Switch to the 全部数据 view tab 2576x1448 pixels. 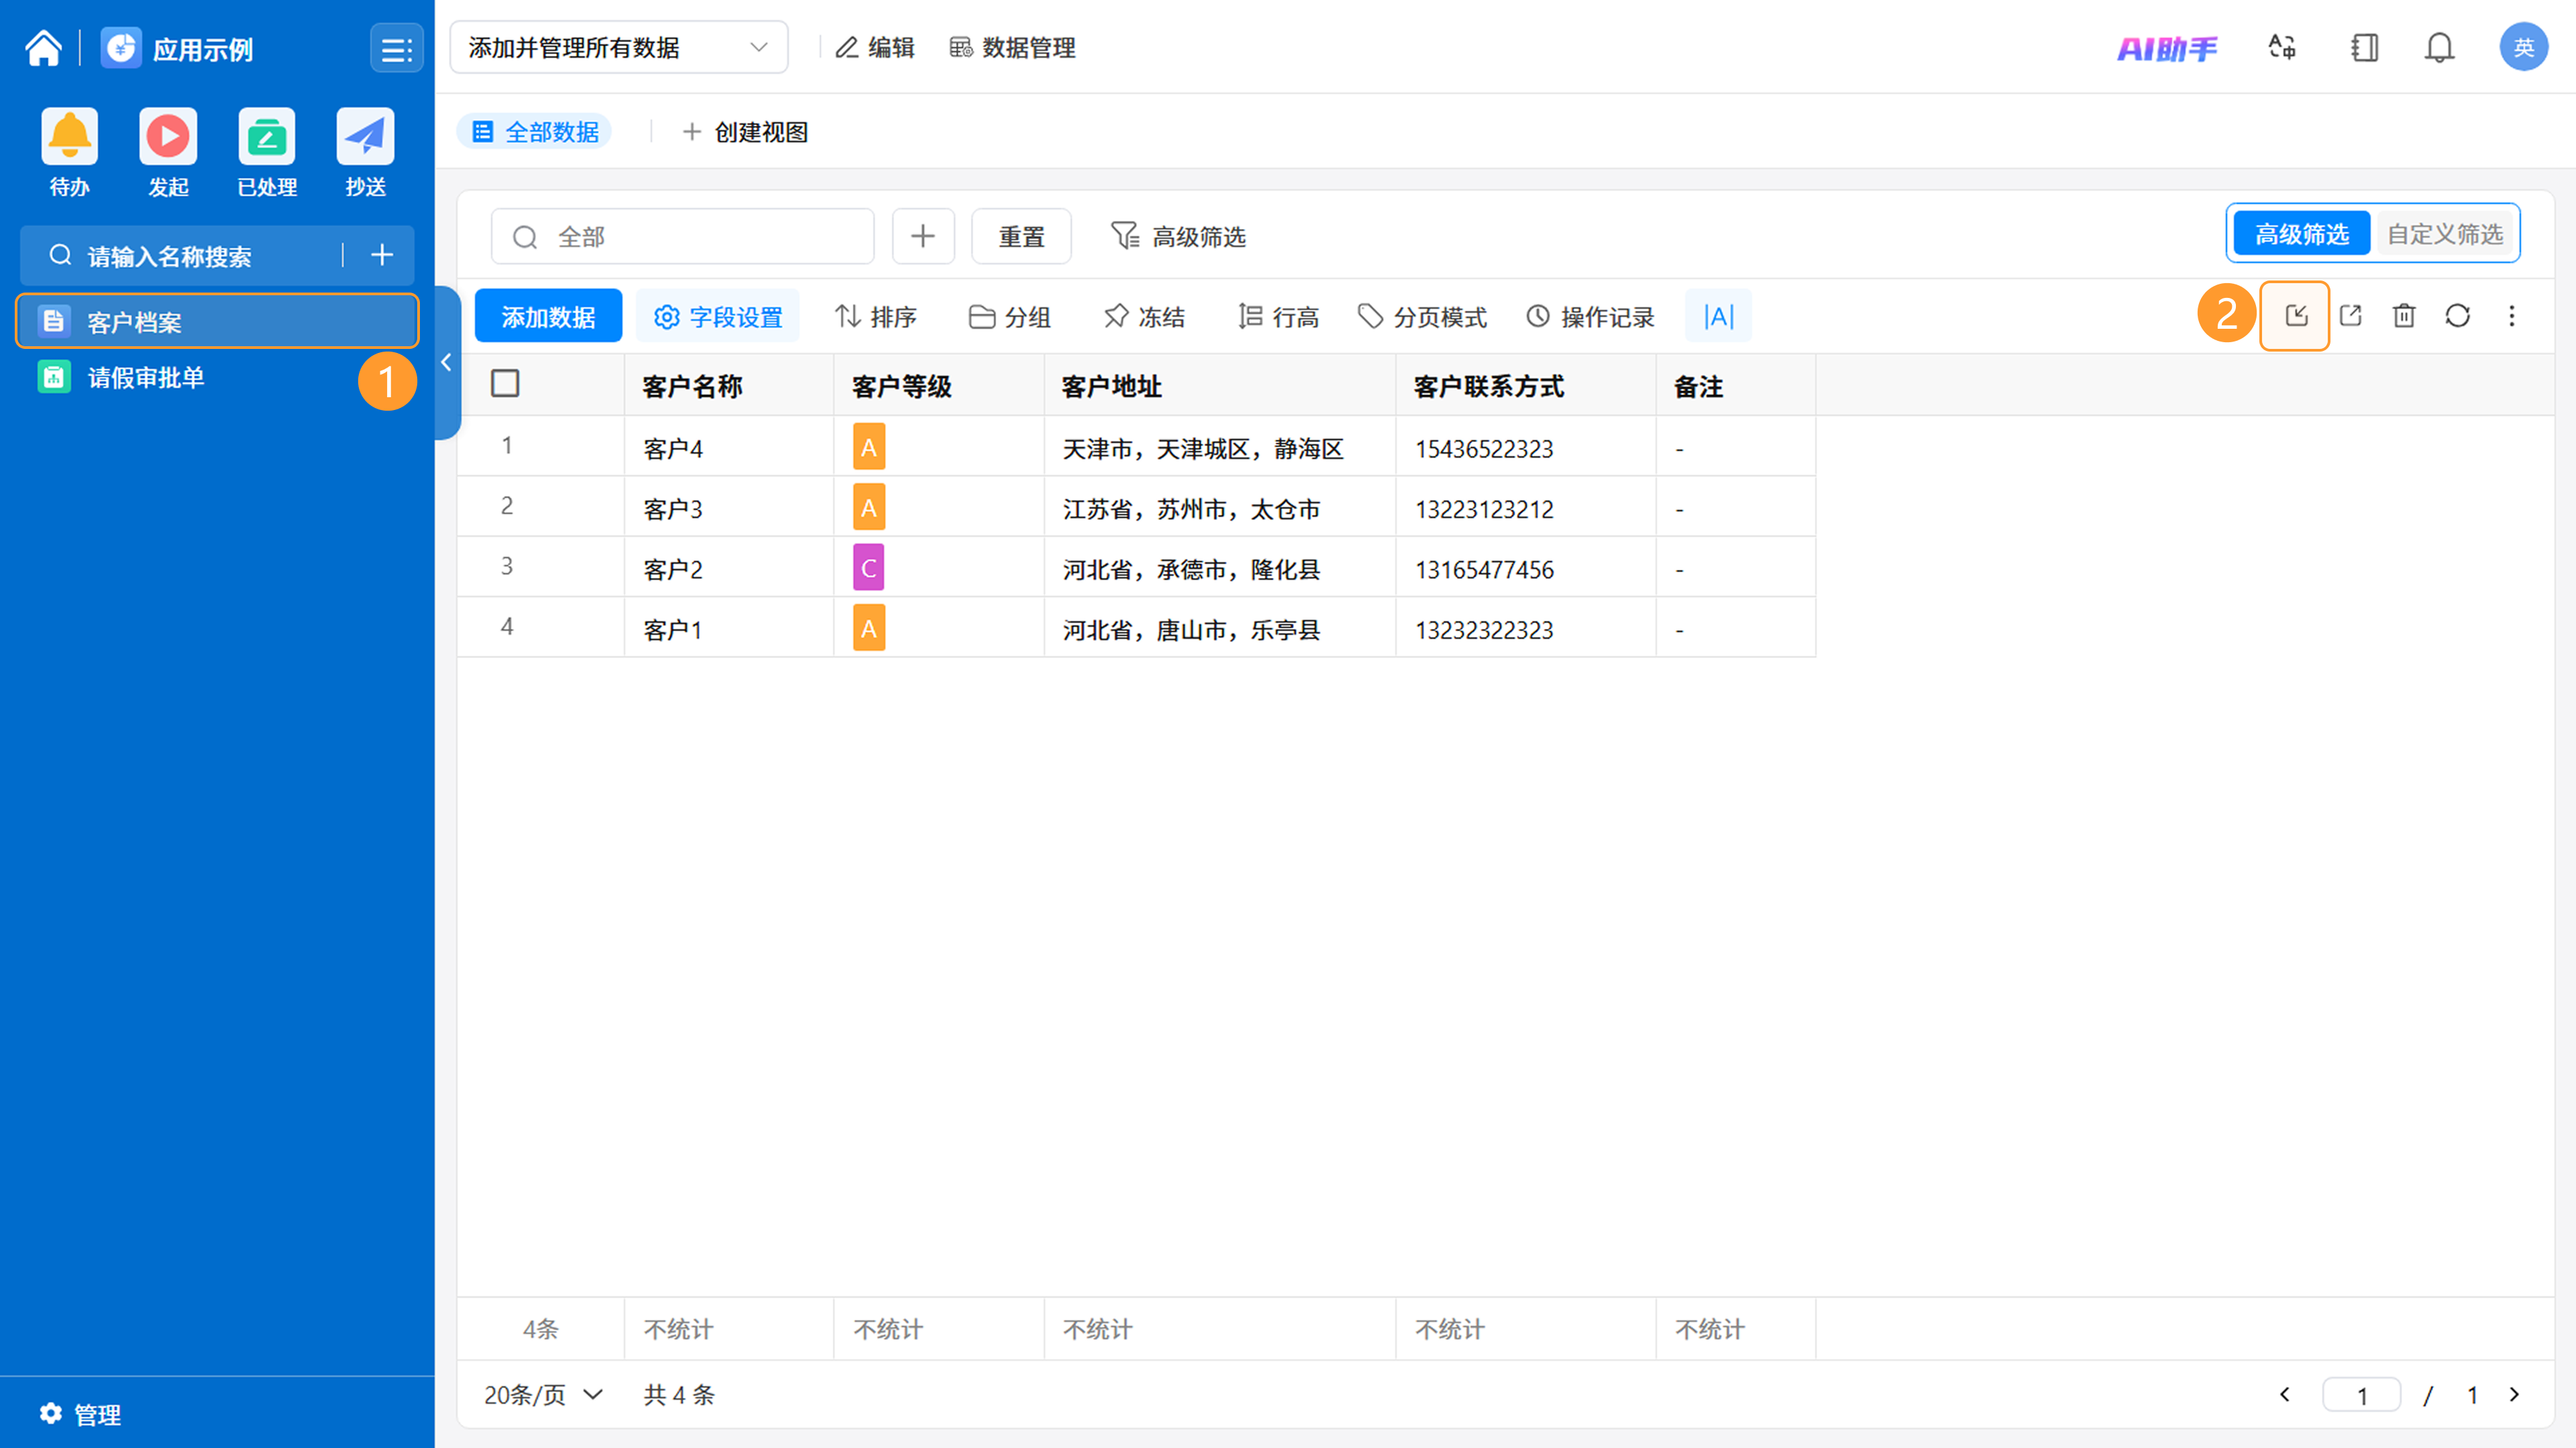[x=534, y=132]
